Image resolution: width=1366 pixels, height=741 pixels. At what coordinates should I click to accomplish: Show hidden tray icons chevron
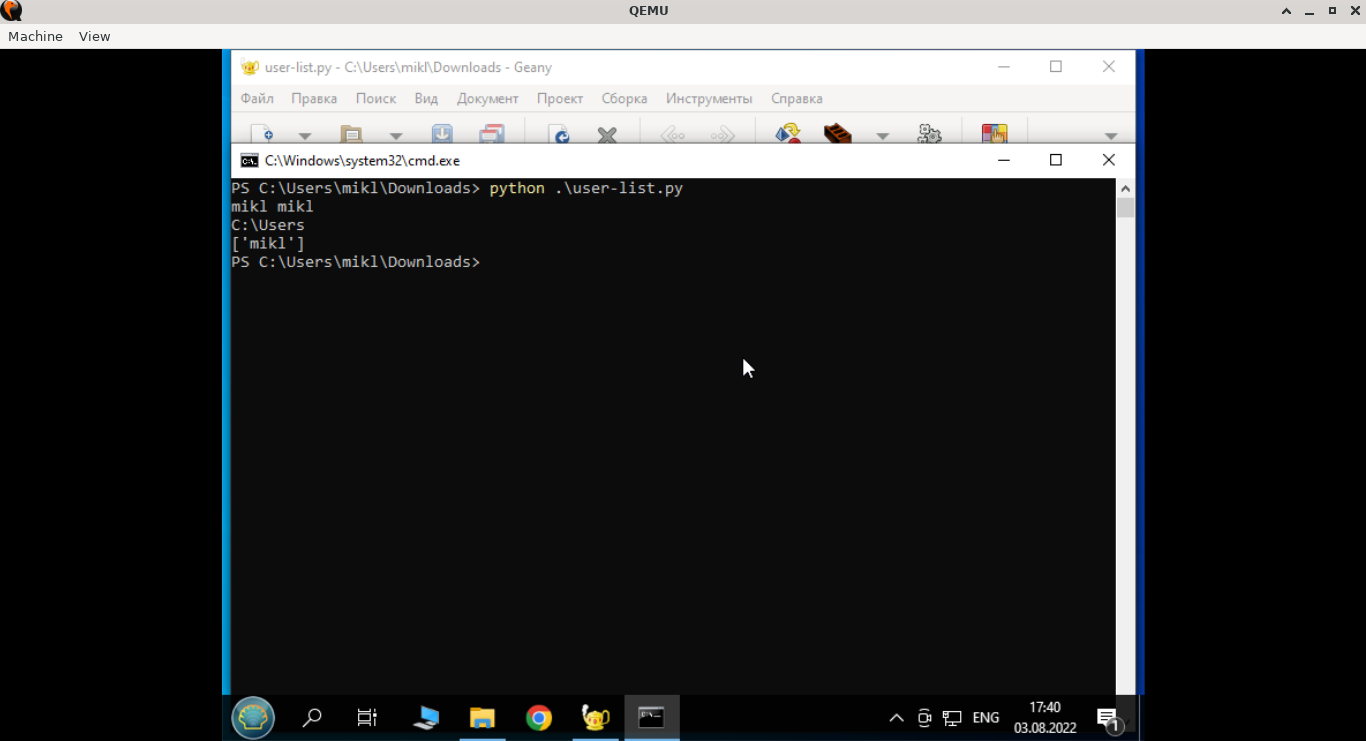pyautogui.click(x=896, y=718)
